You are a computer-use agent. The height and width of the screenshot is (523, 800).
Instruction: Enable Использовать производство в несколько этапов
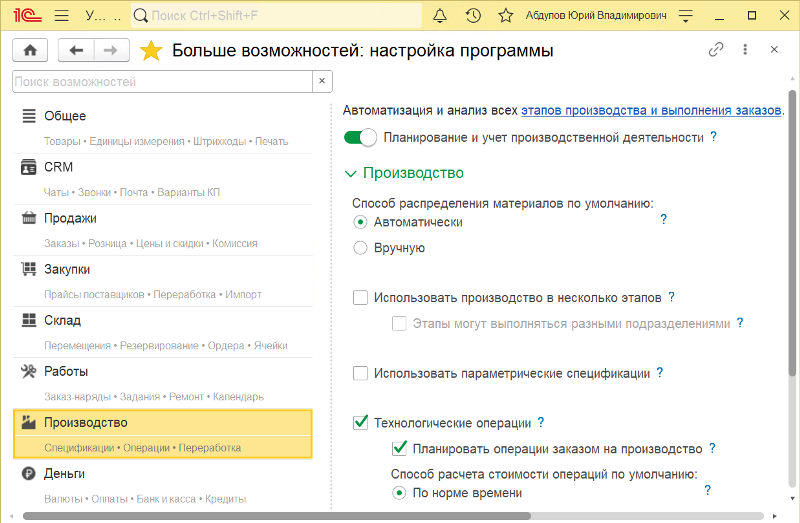(x=360, y=297)
